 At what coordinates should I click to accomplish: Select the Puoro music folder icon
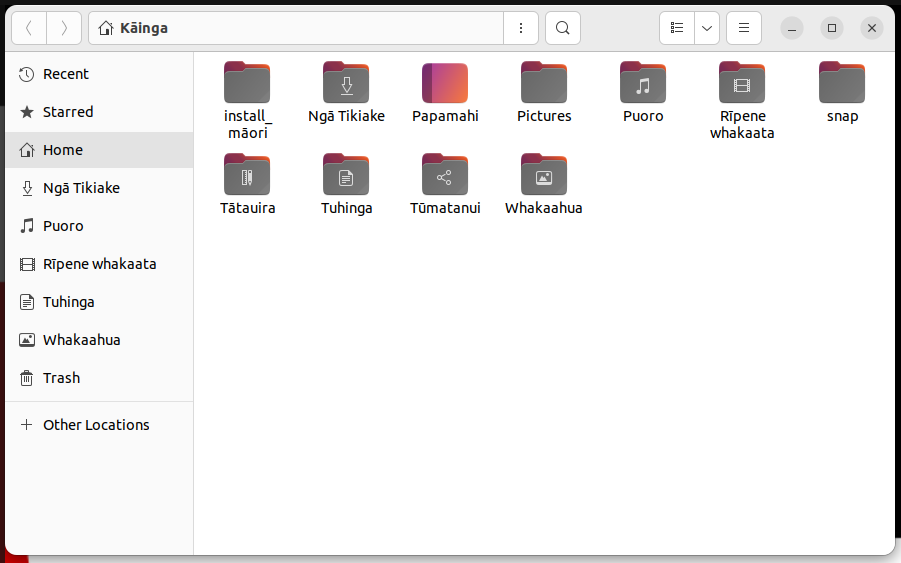643,82
